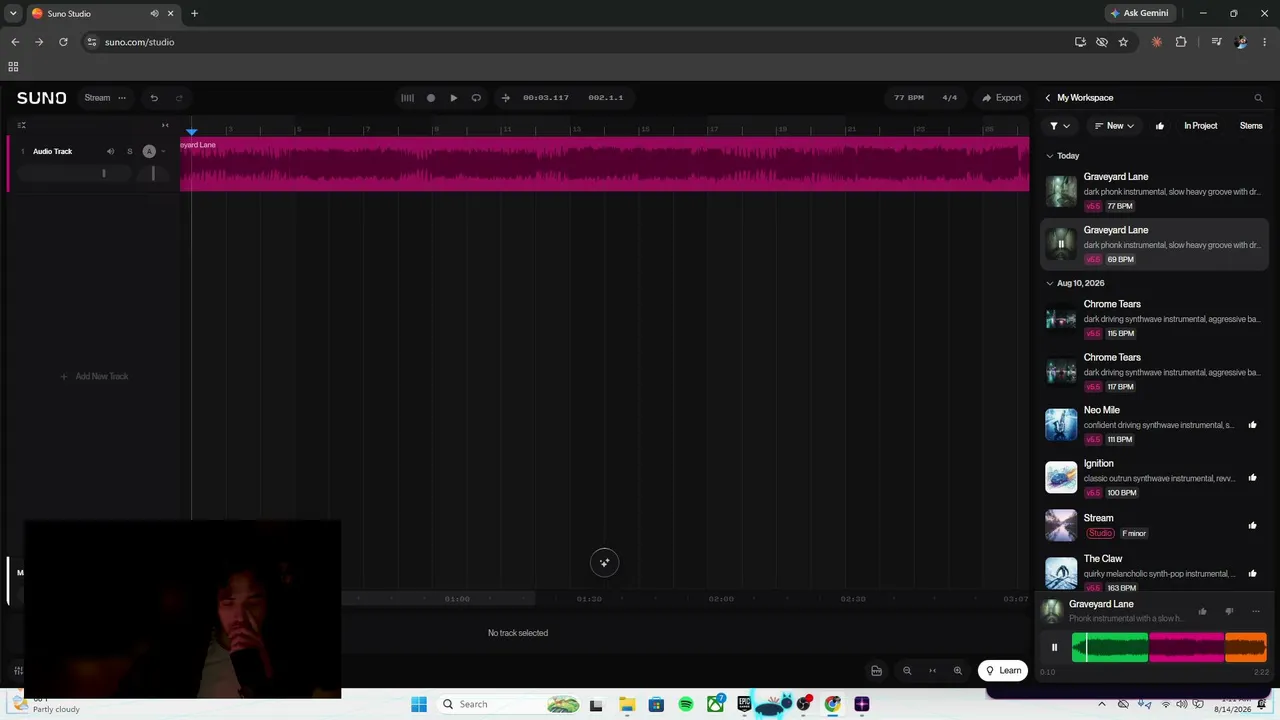Adjust the Audio Track pan control
1280x720 pixels.
(x=153, y=173)
